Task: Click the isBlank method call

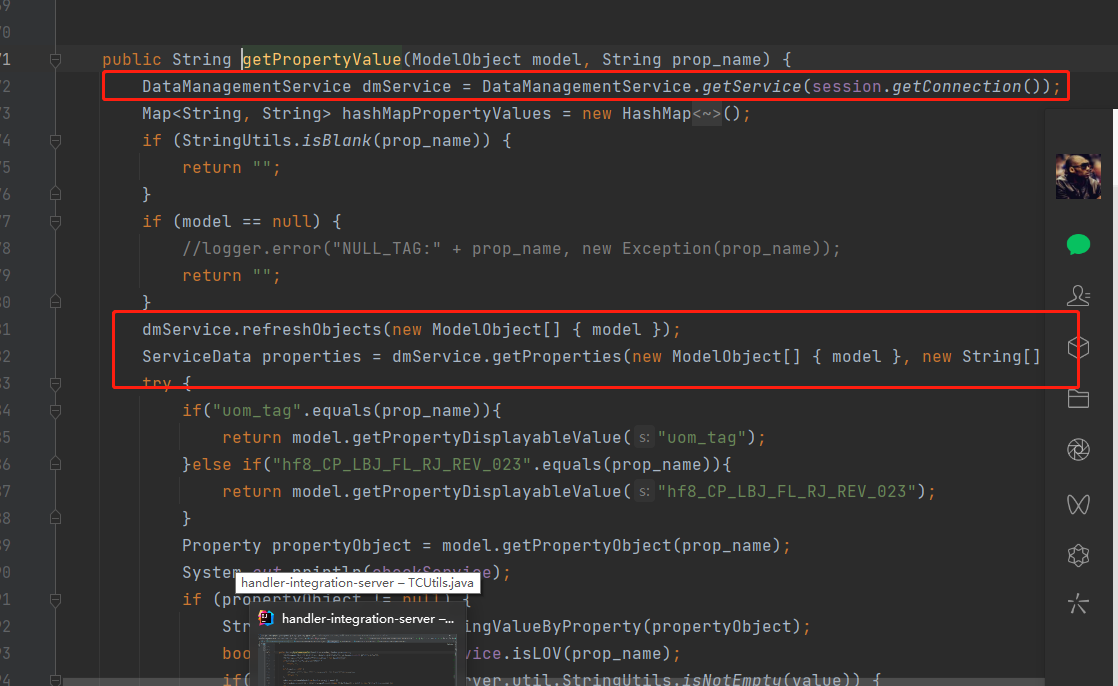Action: (x=337, y=141)
